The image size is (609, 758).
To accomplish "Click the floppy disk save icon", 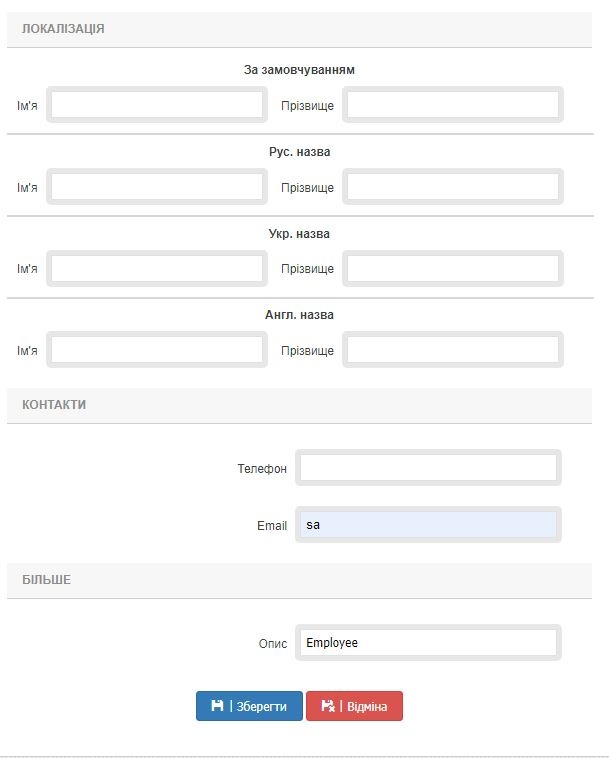I will (x=217, y=706).
